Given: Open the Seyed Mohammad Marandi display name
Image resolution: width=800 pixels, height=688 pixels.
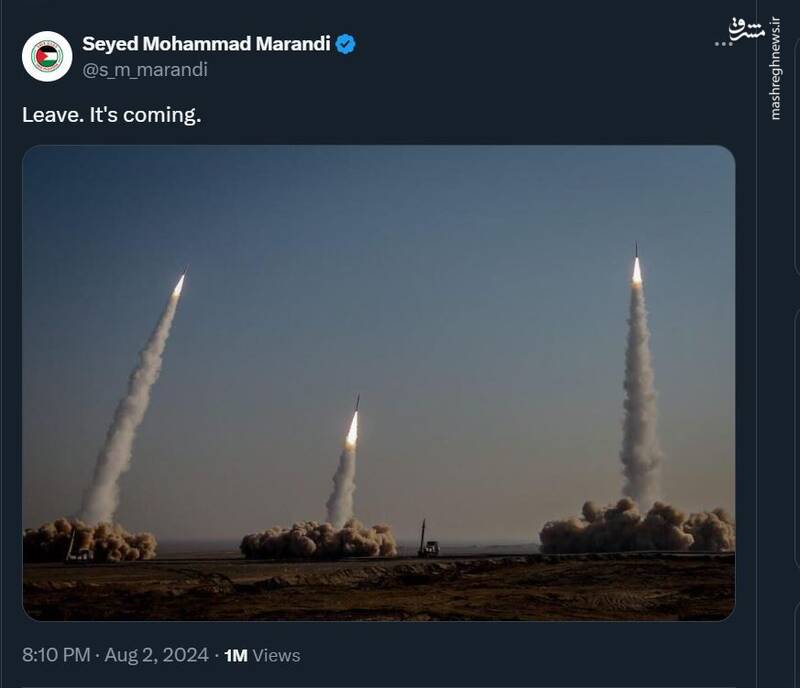Looking at the screenshot, I should tap(206, 44).
